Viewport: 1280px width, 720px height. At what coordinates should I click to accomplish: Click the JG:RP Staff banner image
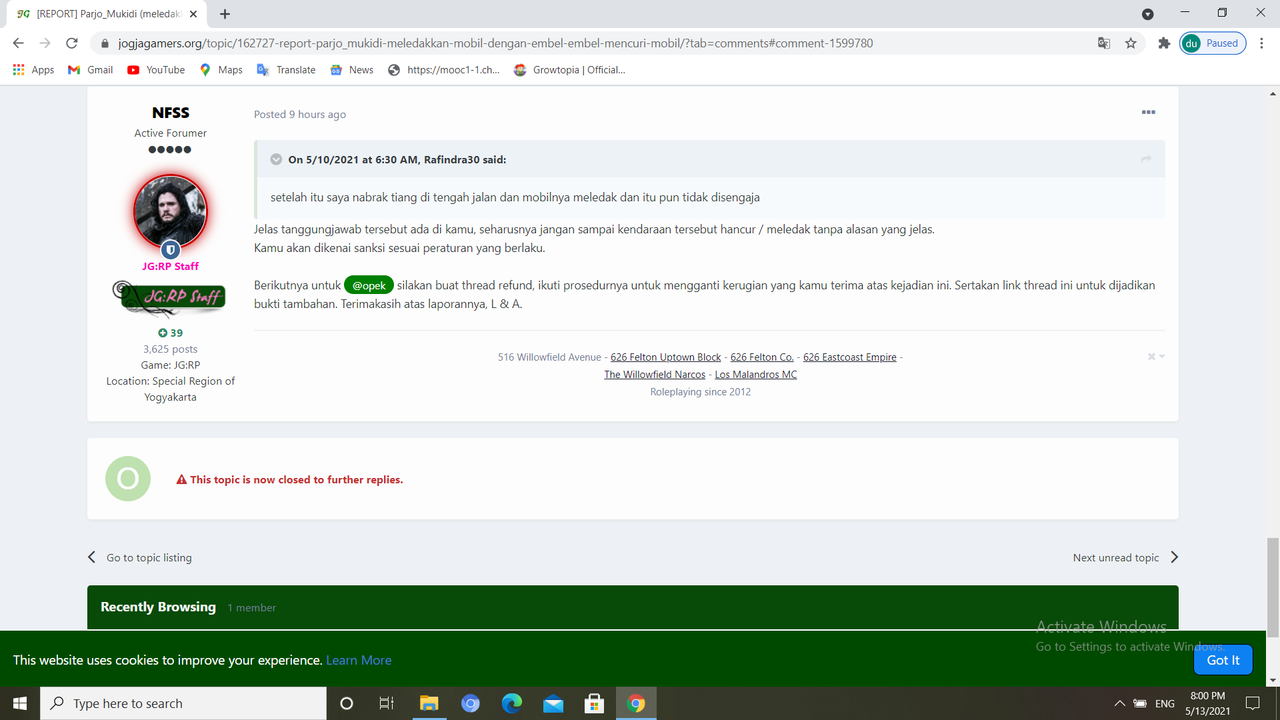(170, 296)
